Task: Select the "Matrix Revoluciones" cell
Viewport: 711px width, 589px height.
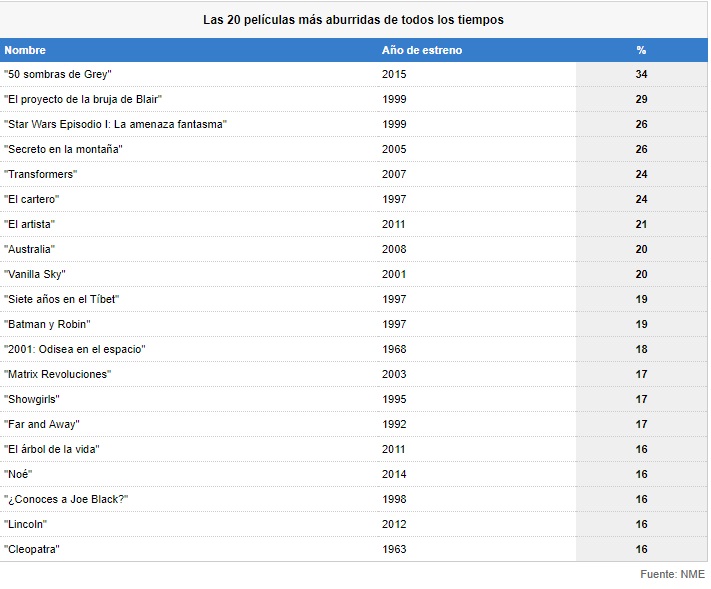Action: click(x=57, y=374)
